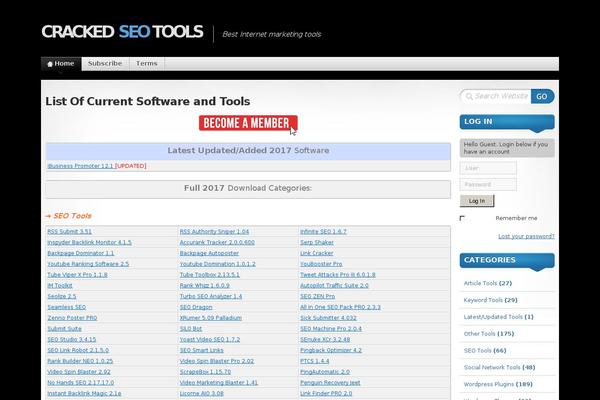Open the IM Toolkit link
This screenshot has height=400, width=600.
[x=60, y=286]
